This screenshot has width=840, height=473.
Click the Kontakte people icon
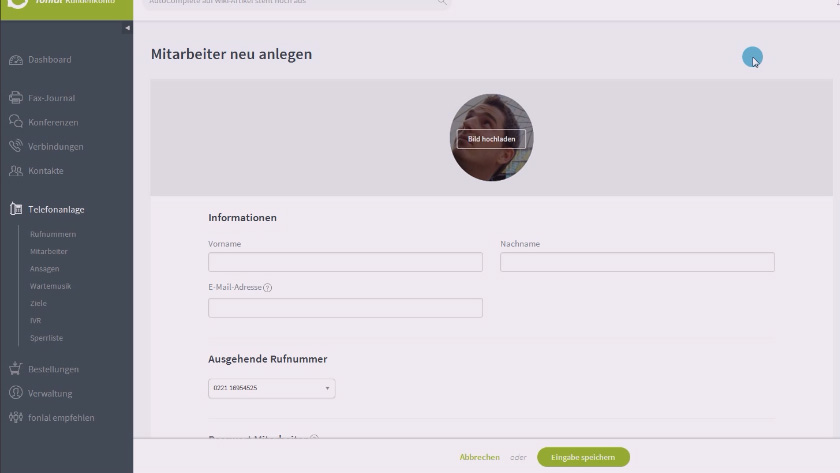[x=16, y=170]
